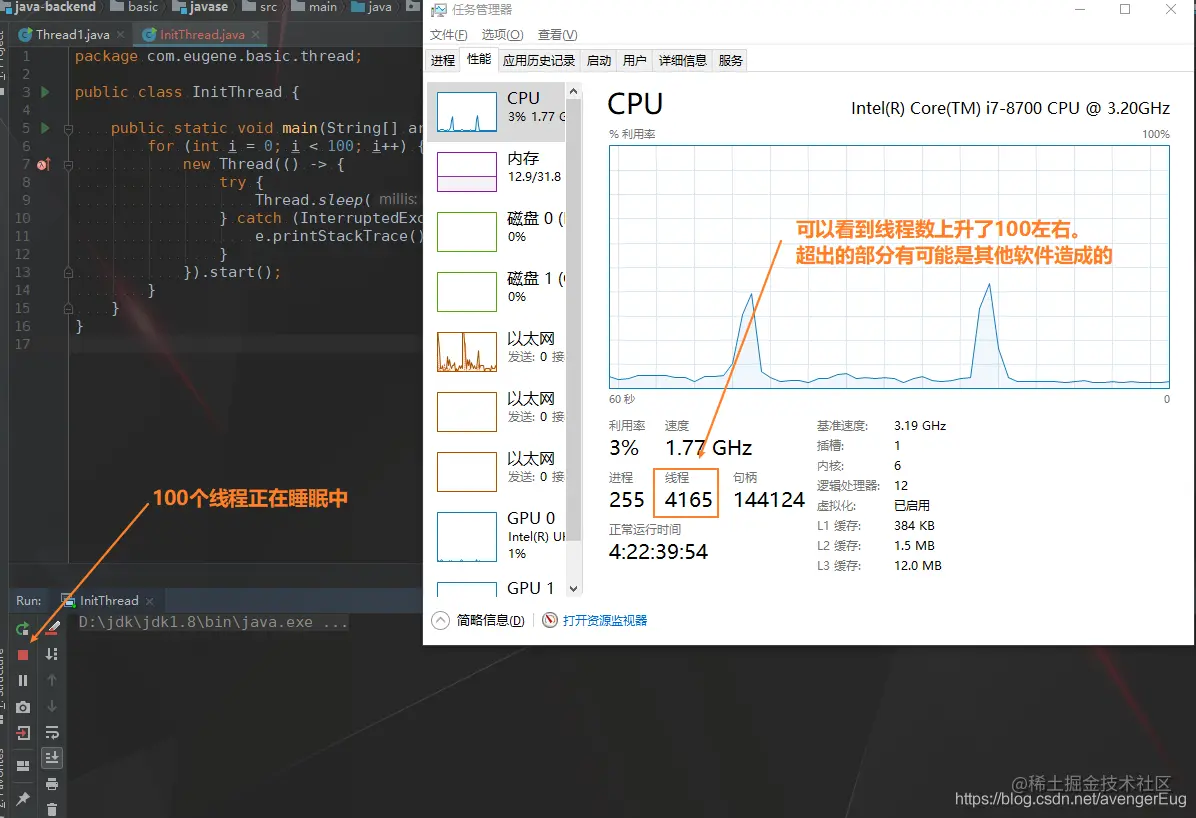Clear the console with the trash icon
Image resolution: width=1196 pixels, height=818 pixels.
[x=52, y=810]
